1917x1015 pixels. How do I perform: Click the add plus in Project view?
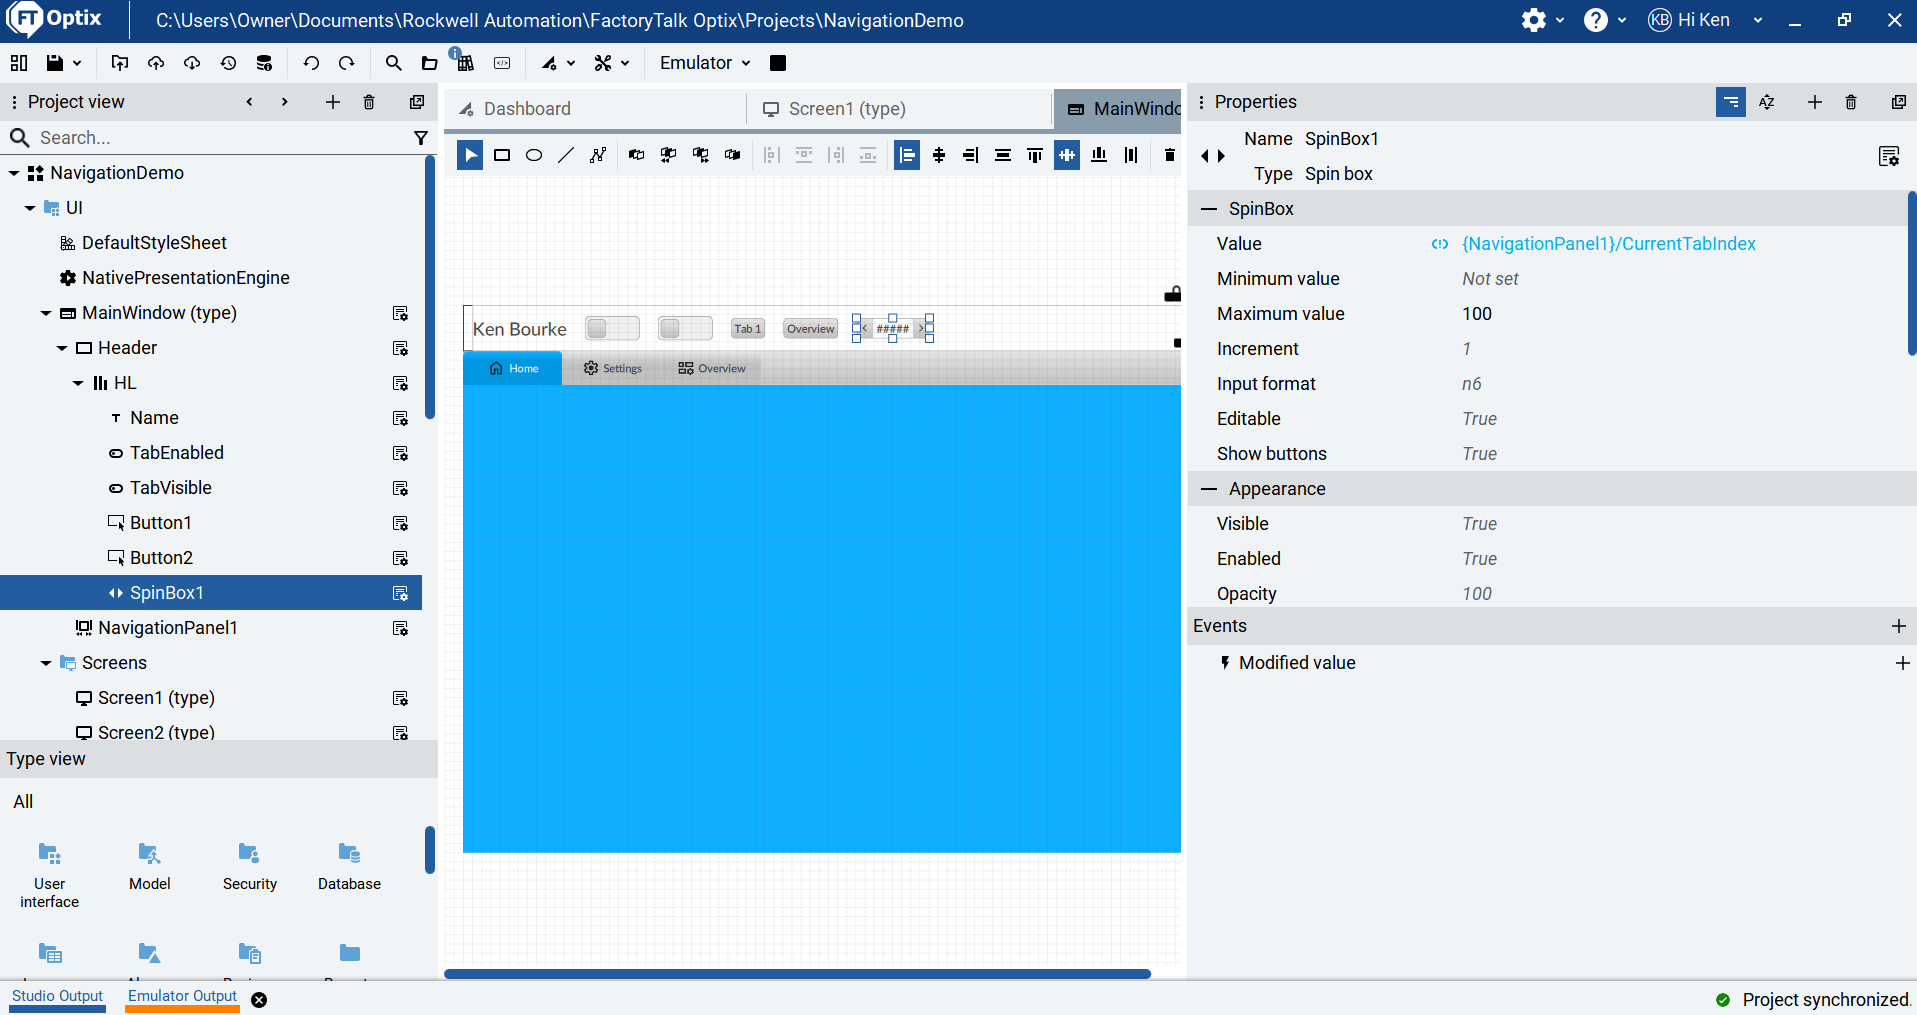[333, 102]
